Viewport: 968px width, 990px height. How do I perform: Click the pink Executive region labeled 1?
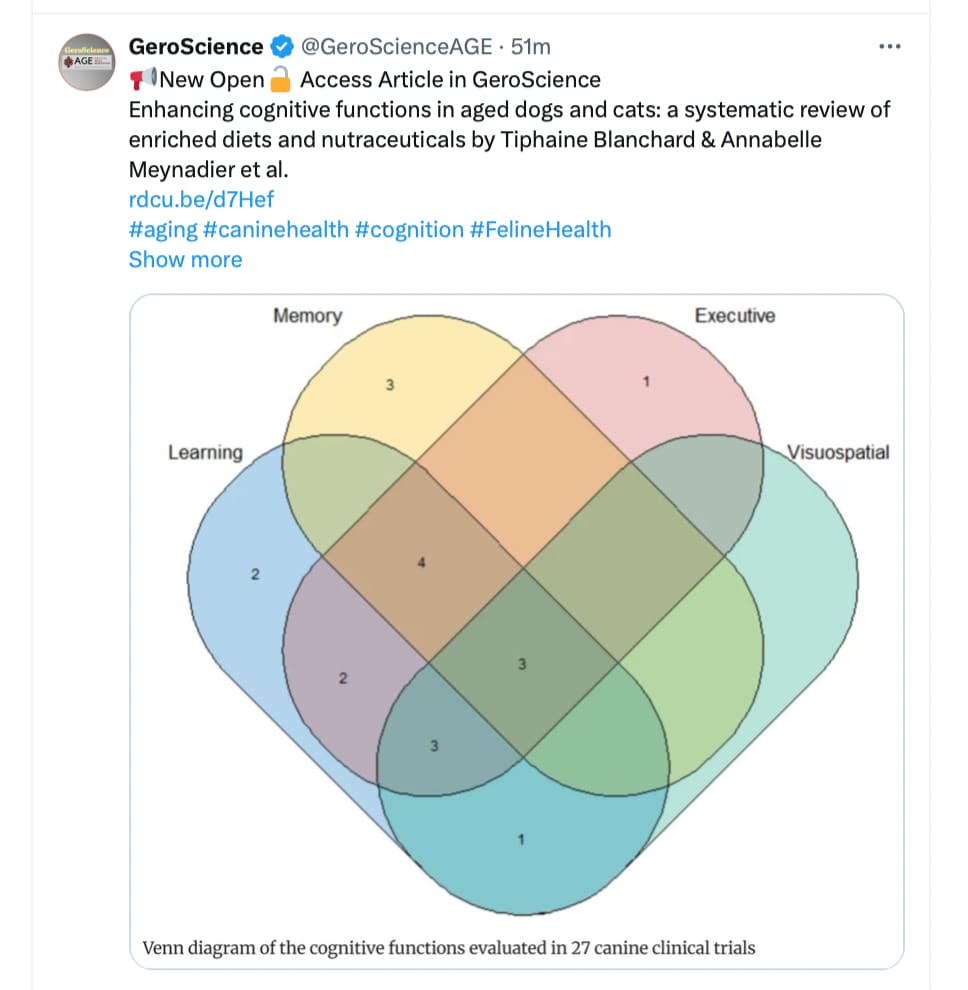[646, 382]
